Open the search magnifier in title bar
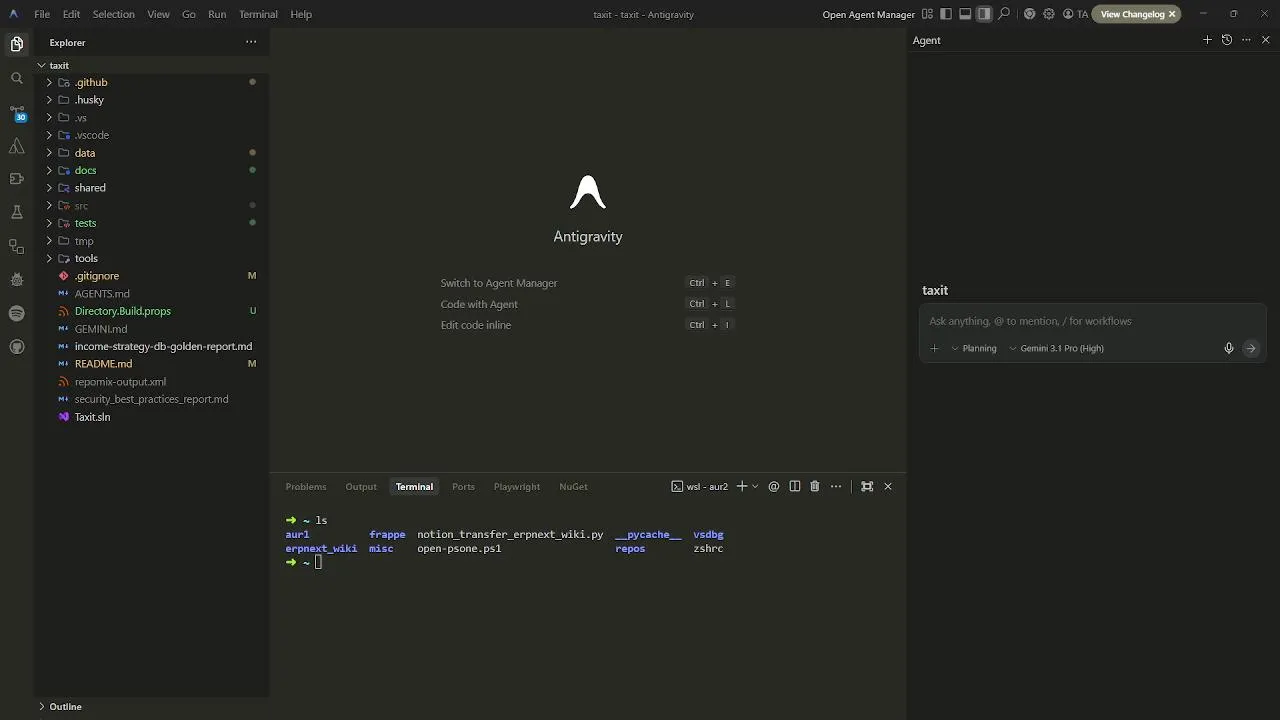This screenshot has height=720, width=1280. [1004, 14]
